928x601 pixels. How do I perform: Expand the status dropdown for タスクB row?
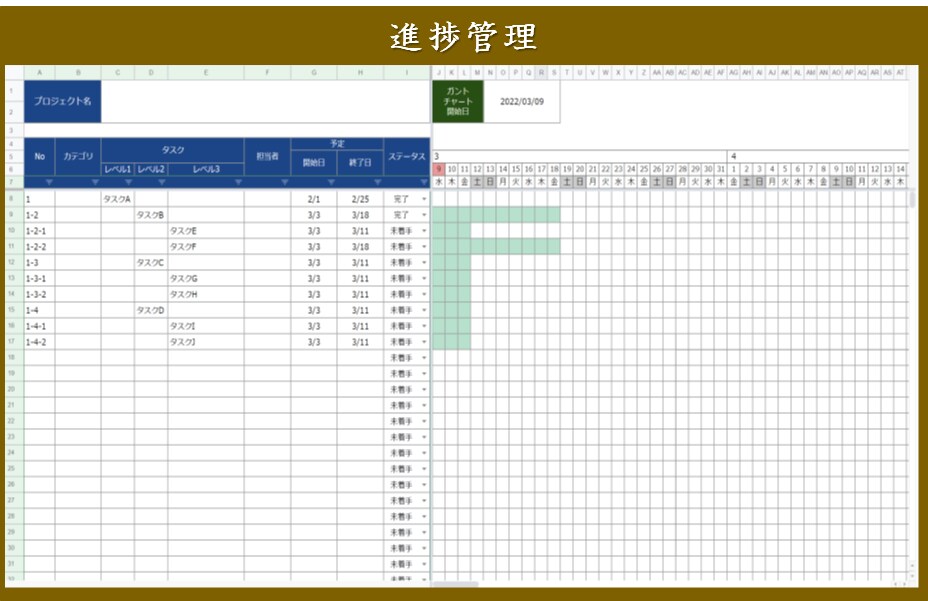click(424, 215)
